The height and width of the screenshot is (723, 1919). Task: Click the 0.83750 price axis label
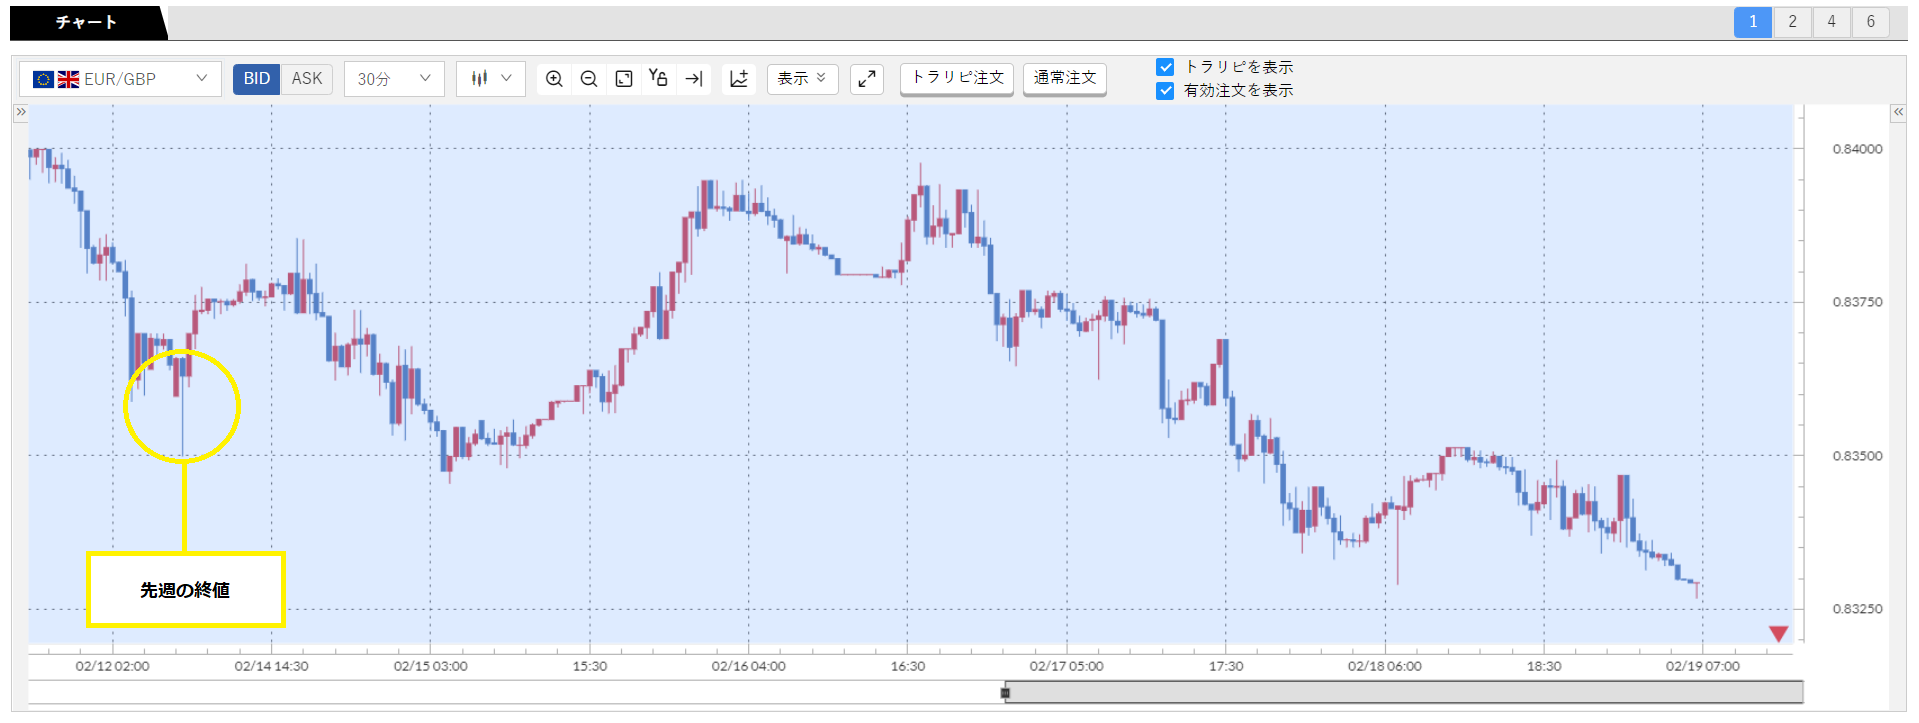coord(1857,302)
